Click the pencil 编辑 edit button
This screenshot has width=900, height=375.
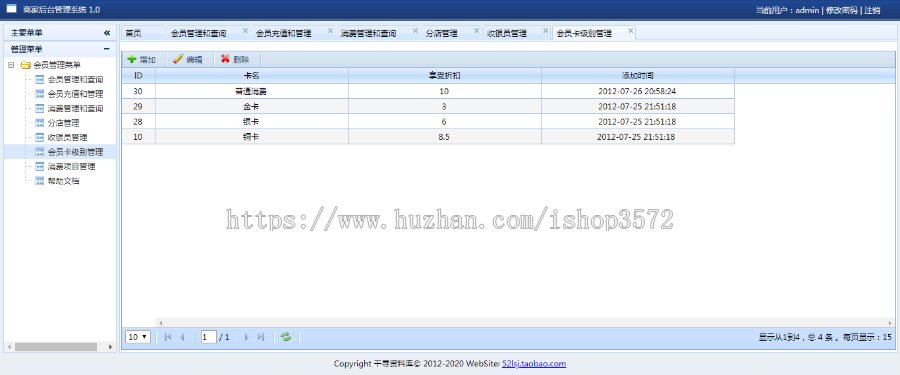pyautogui.click(x=188, y=59)
